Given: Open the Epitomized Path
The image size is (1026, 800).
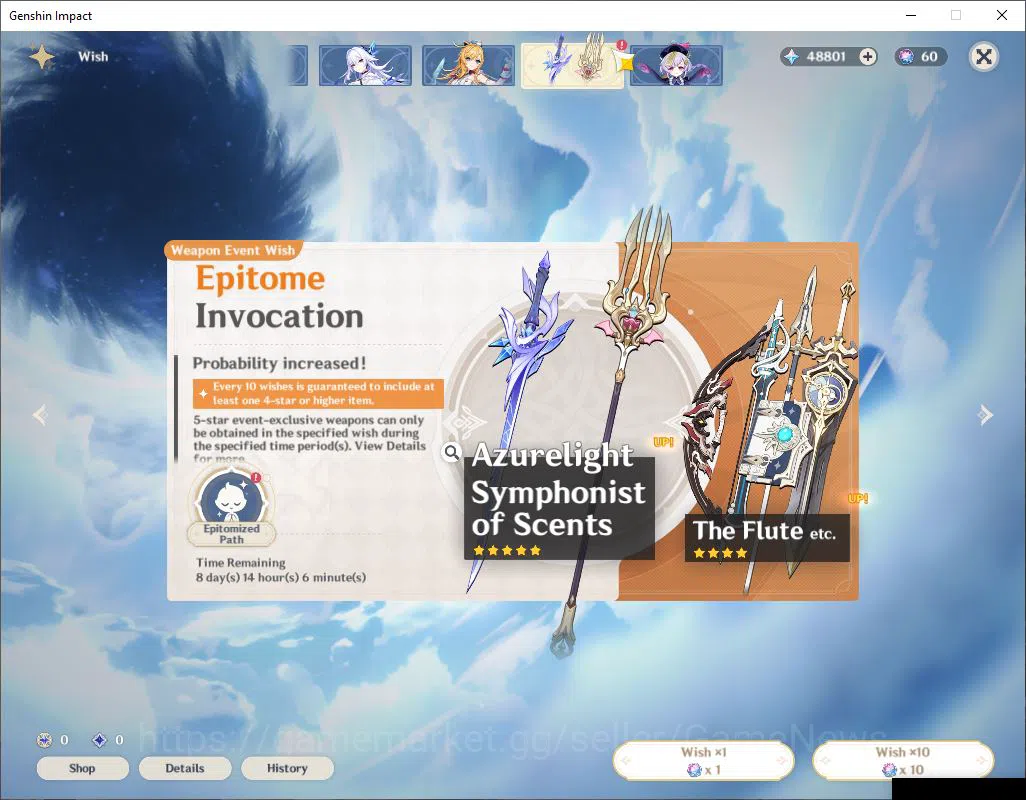Looking at the screenshot, I should pyautogui.click(x=231, y=506).
